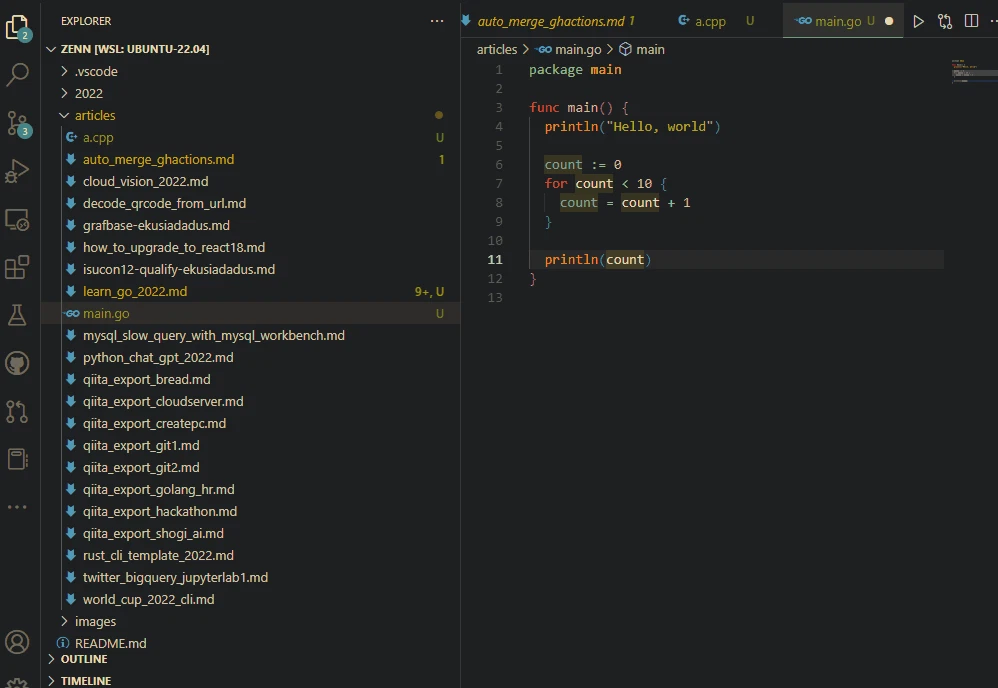Click articles in the breadcrumb path
The height and width of the screenshot is (688, 998).
(496, 49)
